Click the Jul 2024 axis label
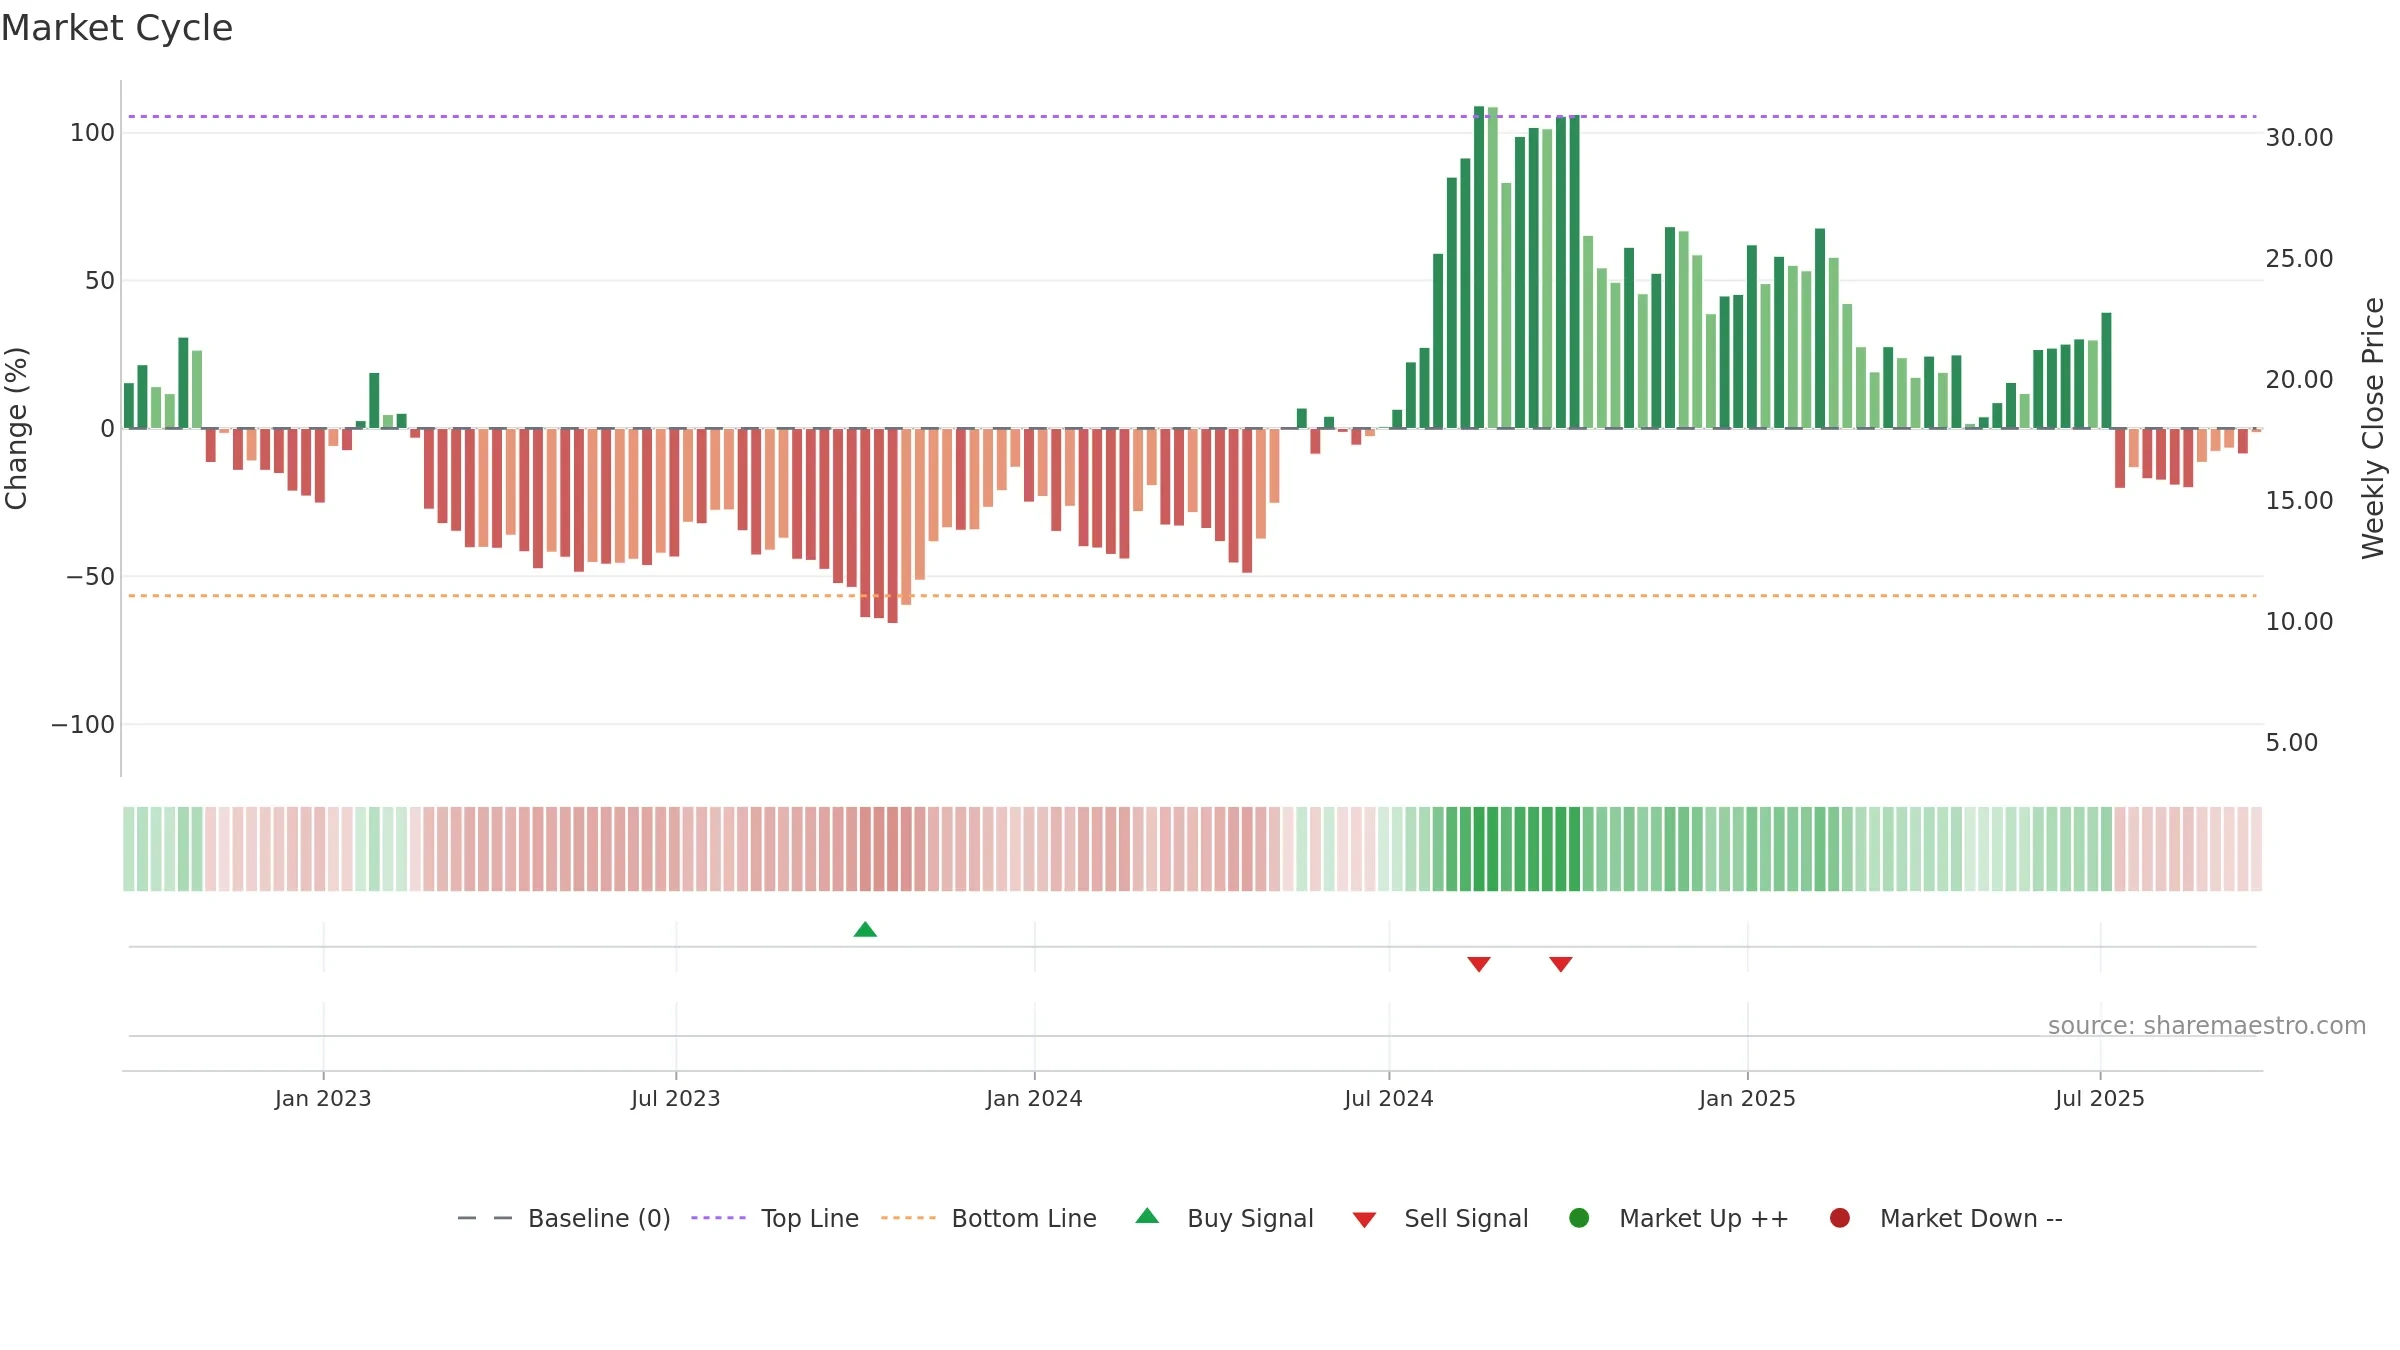 click(x=1389, y=1099)
